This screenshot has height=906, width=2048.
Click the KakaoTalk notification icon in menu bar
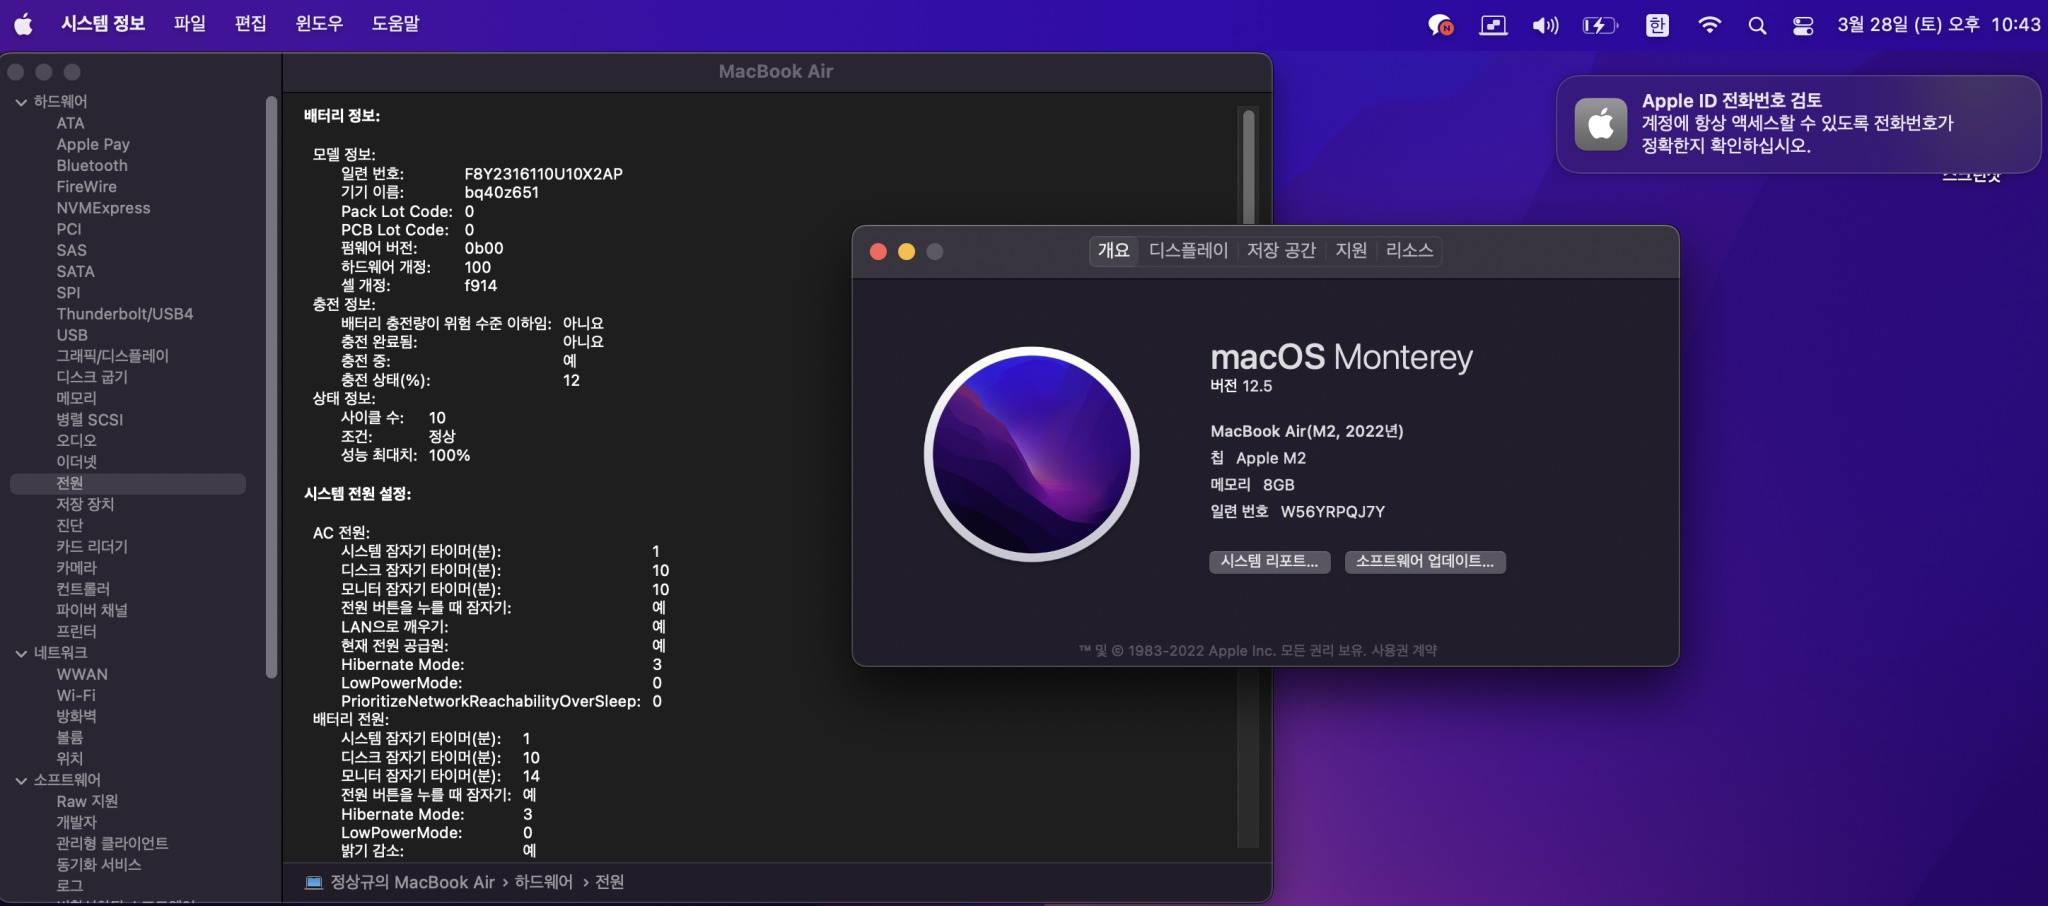click(1440, 25)
